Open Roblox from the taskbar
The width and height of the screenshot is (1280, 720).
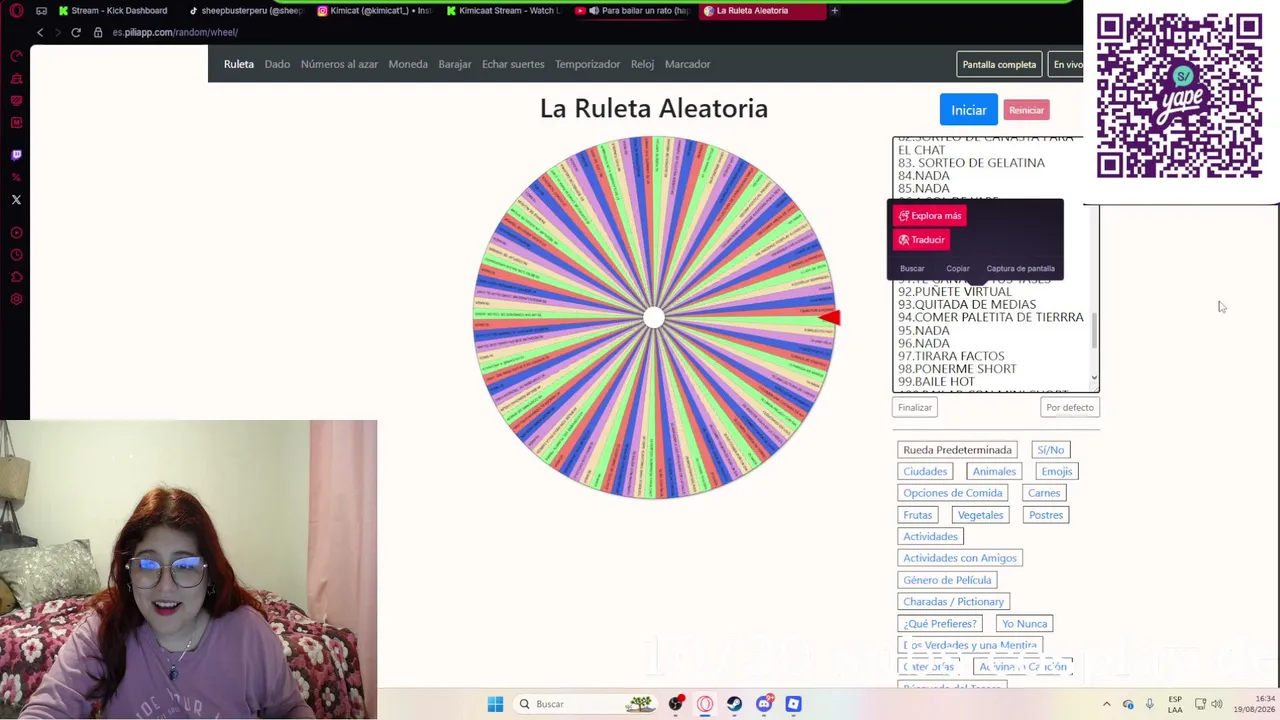793,704
